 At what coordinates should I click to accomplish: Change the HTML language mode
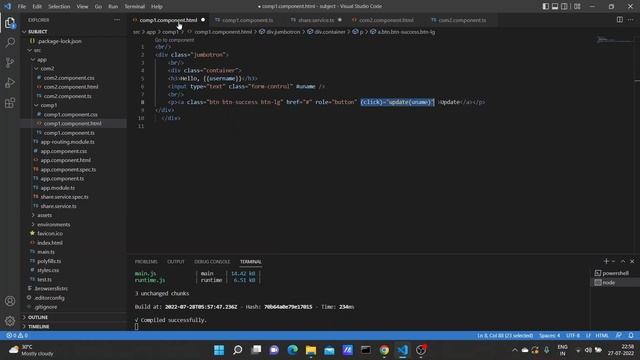602,336
